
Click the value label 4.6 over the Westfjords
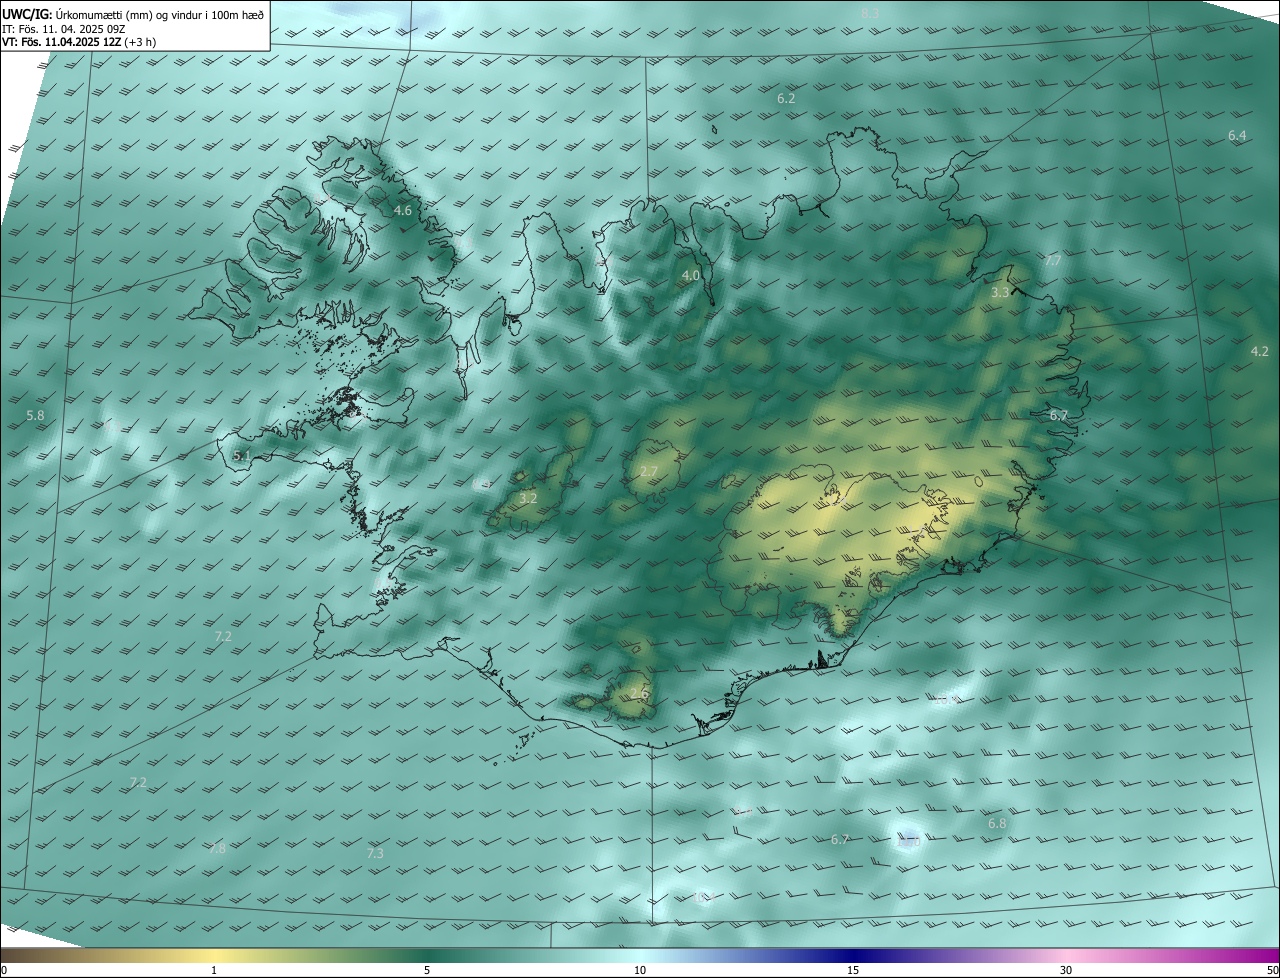pyautogui.click(x=402, y=211)
